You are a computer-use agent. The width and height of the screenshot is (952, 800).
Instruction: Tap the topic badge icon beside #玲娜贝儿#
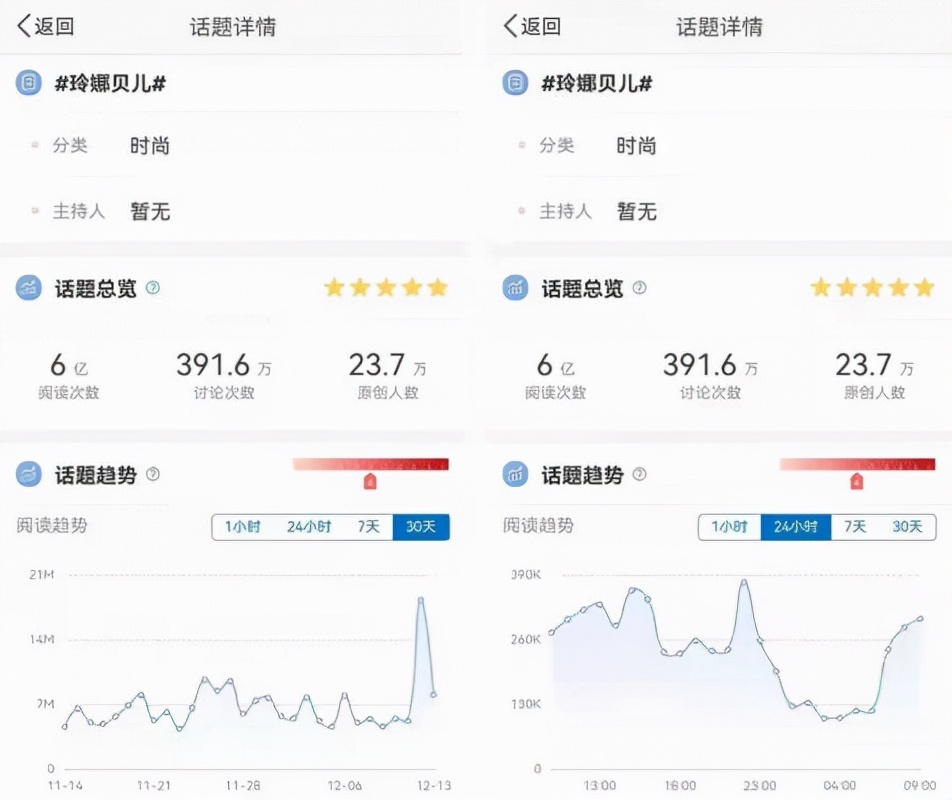[28, 85]
